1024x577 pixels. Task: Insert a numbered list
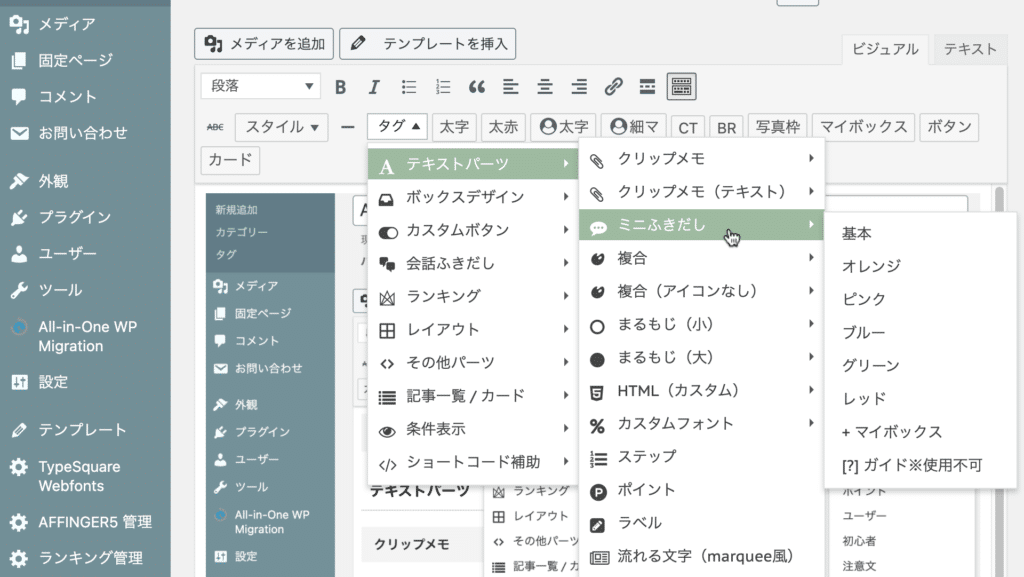pyautogui.click(x=443, y=87)
